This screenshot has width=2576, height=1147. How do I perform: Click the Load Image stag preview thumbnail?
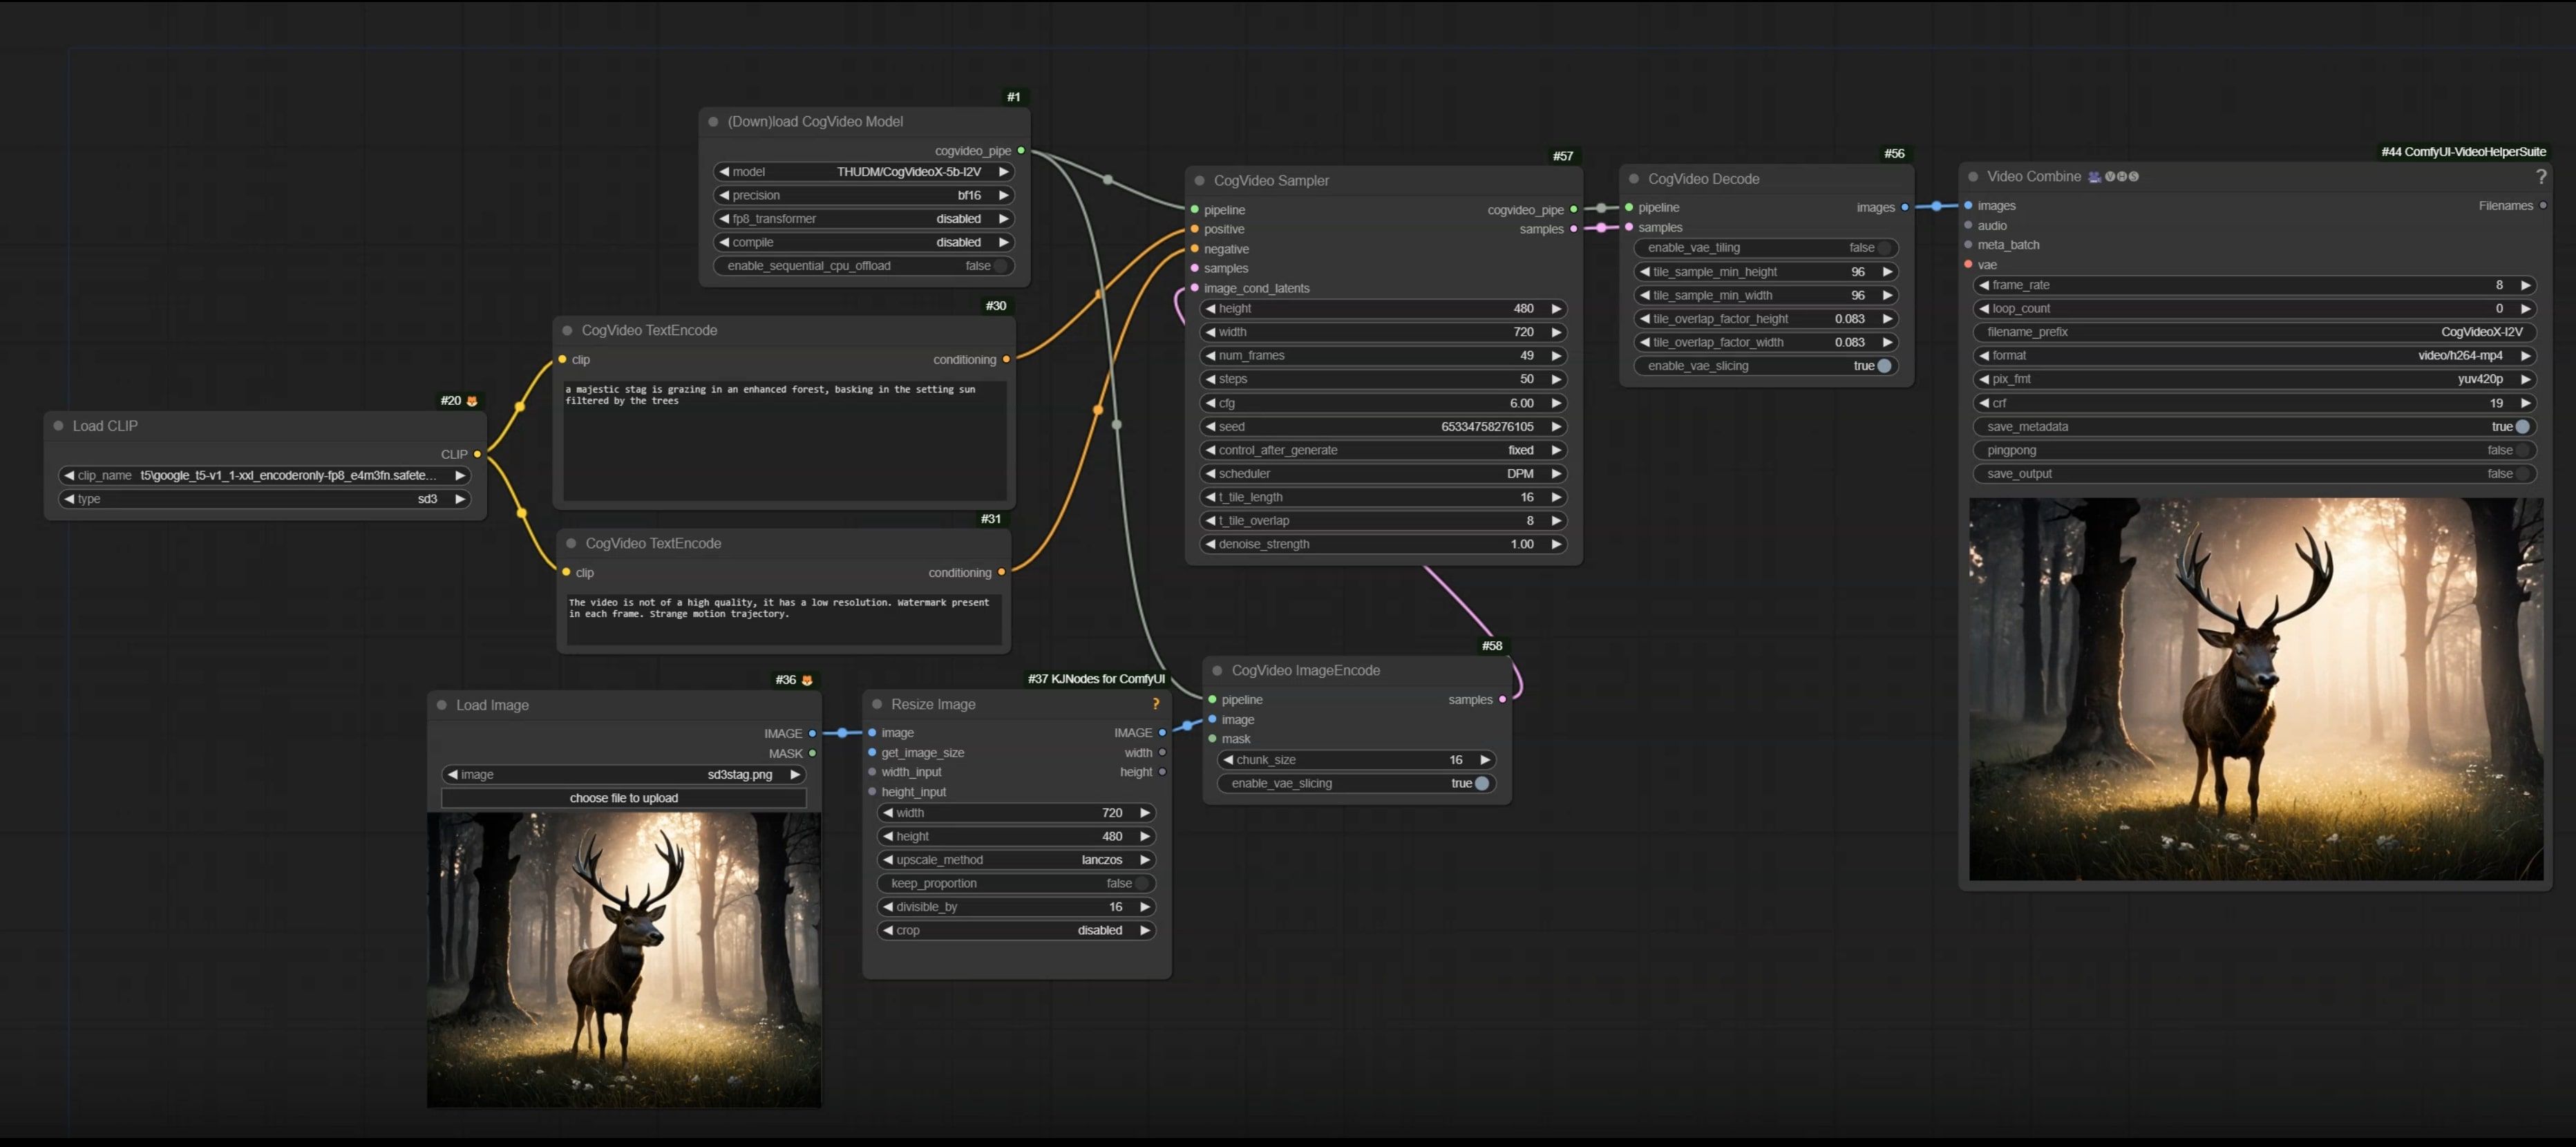tap(624, 960)
